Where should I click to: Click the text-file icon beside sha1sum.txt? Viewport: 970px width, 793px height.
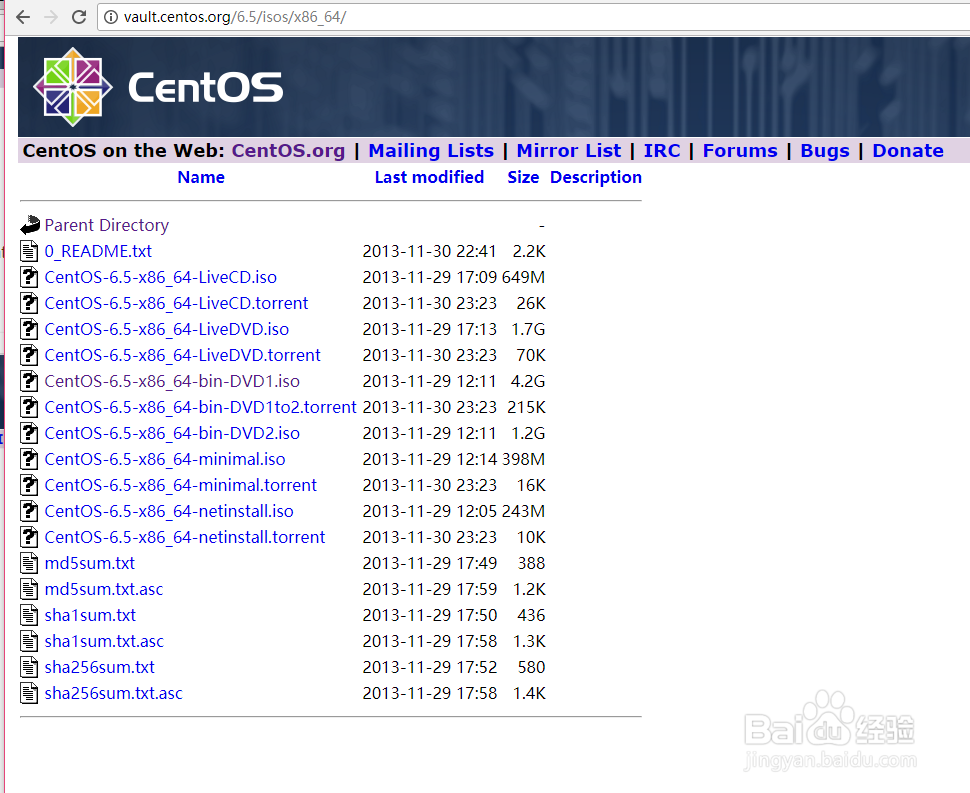[29, 614]
